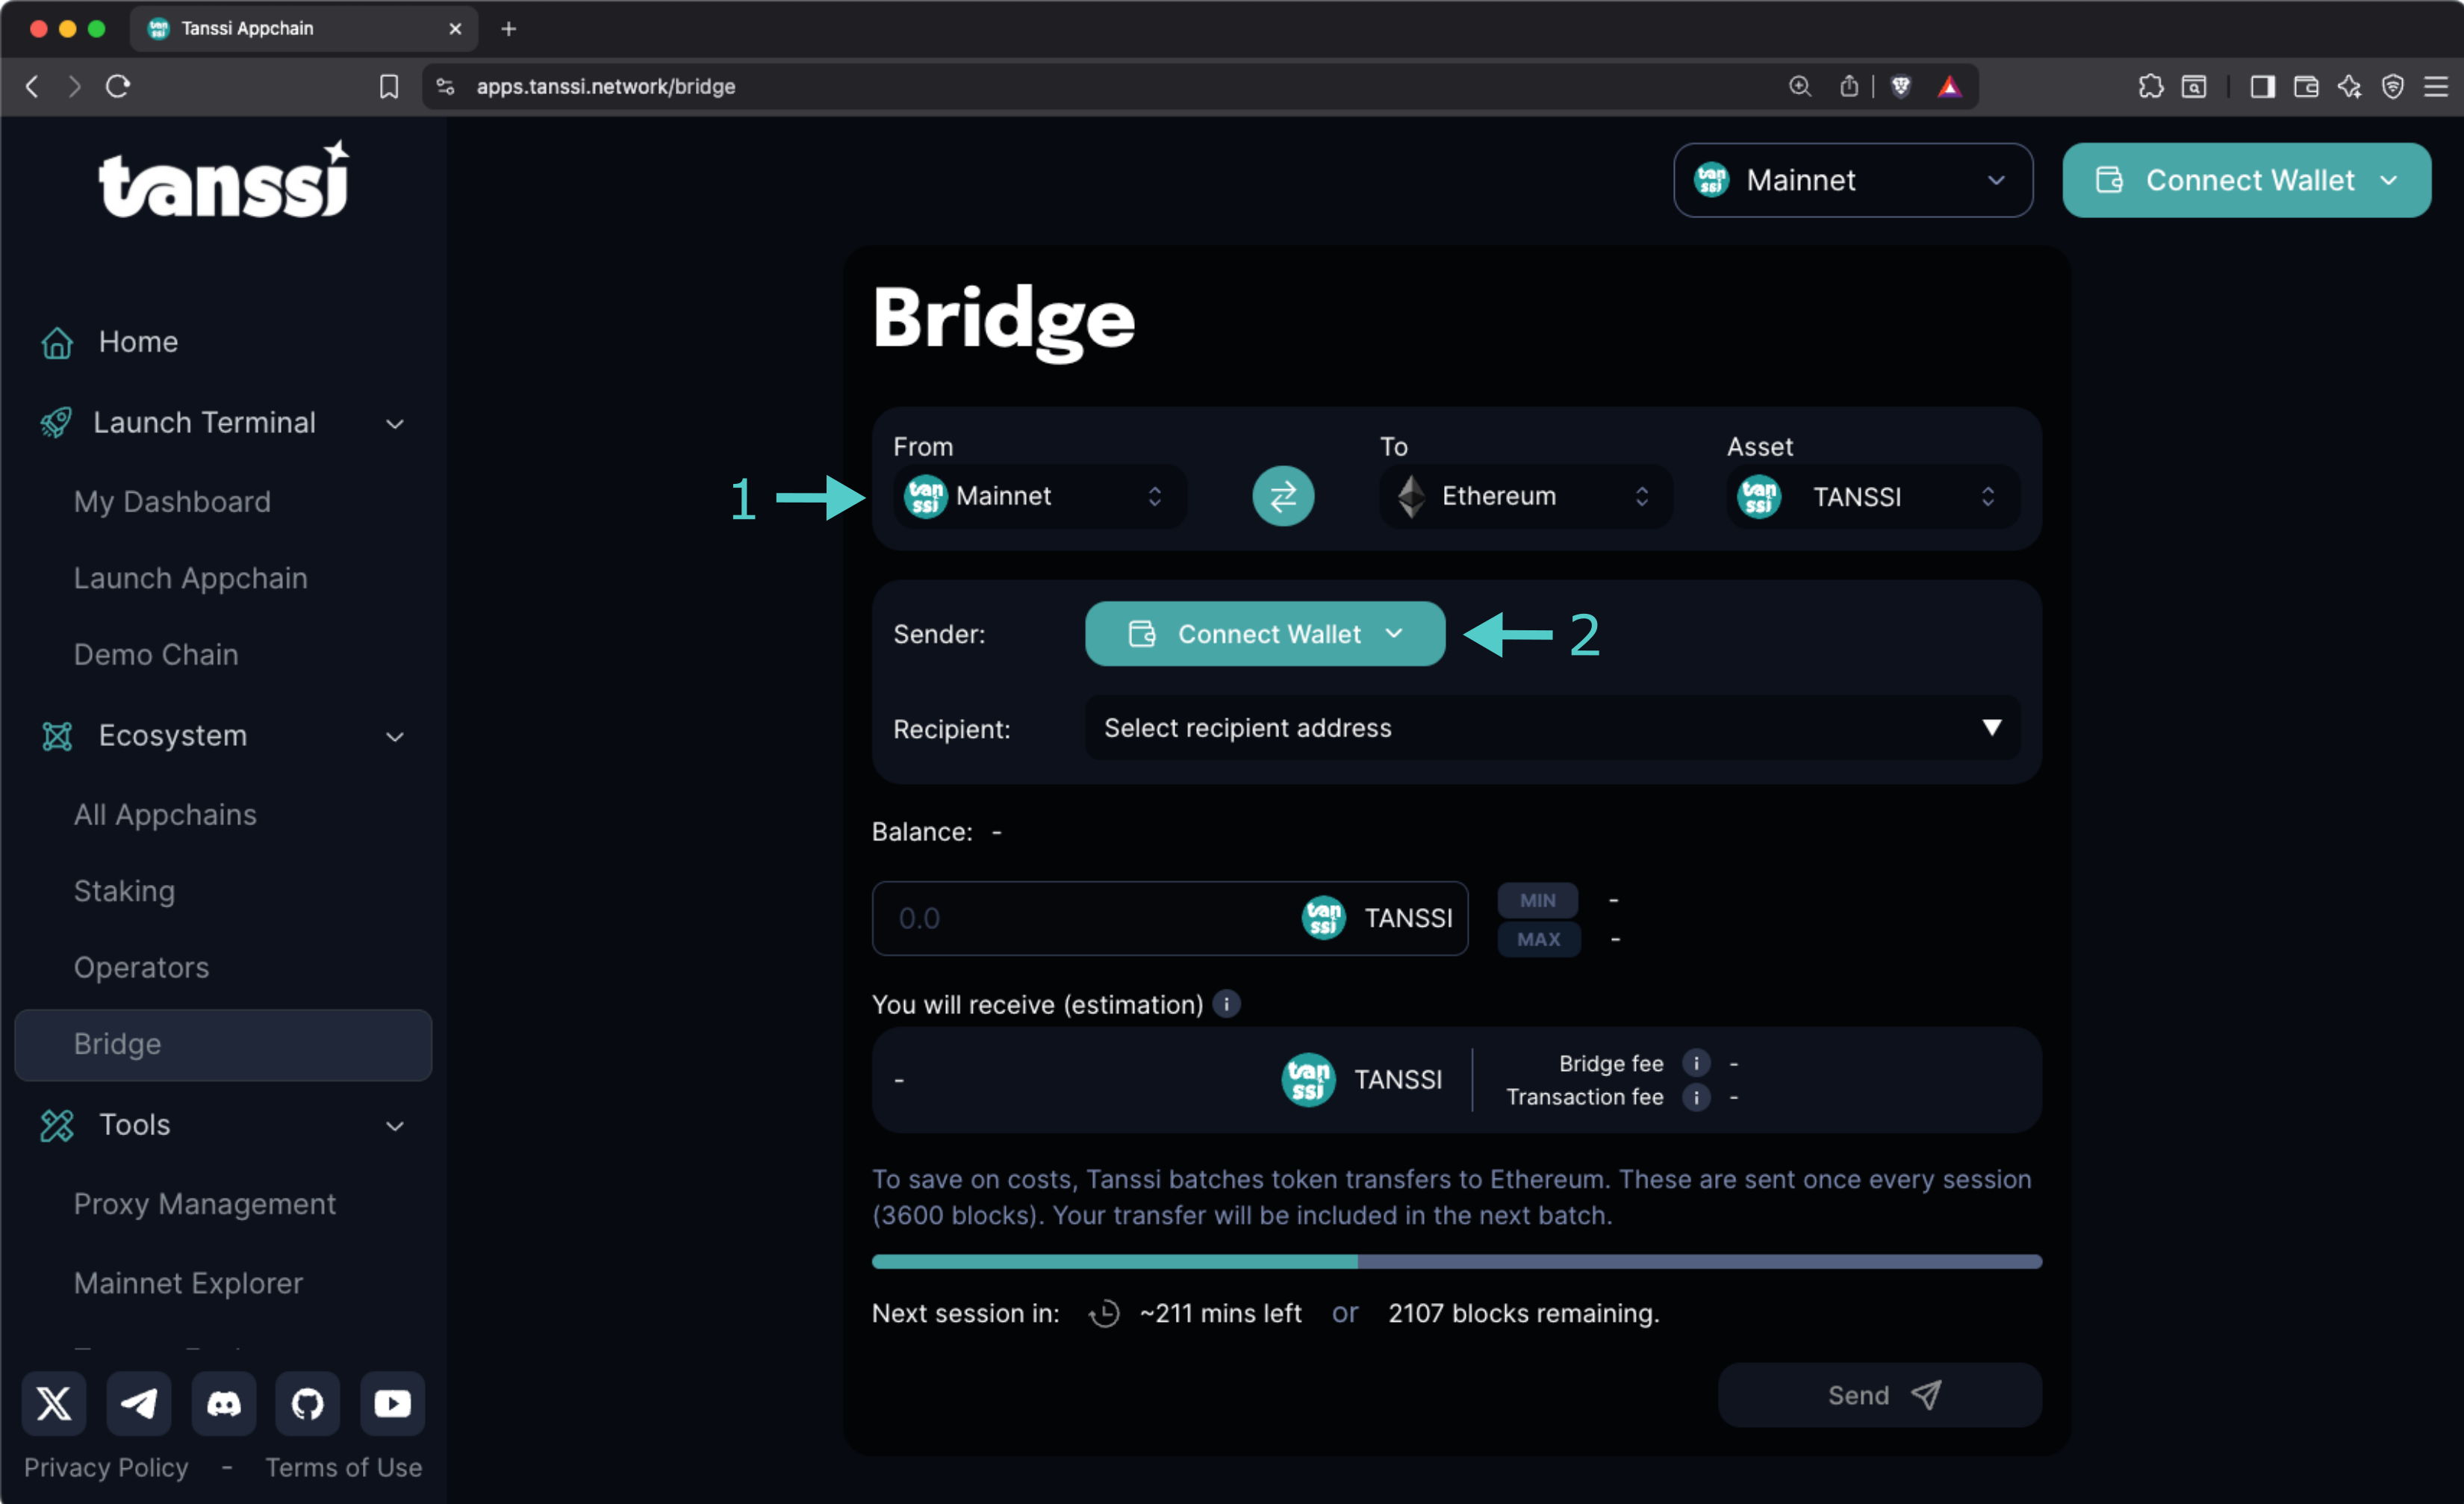Open Tanssi on X (Twitter)
Screen dimensions: 2464x1504
coord(54,1404)
